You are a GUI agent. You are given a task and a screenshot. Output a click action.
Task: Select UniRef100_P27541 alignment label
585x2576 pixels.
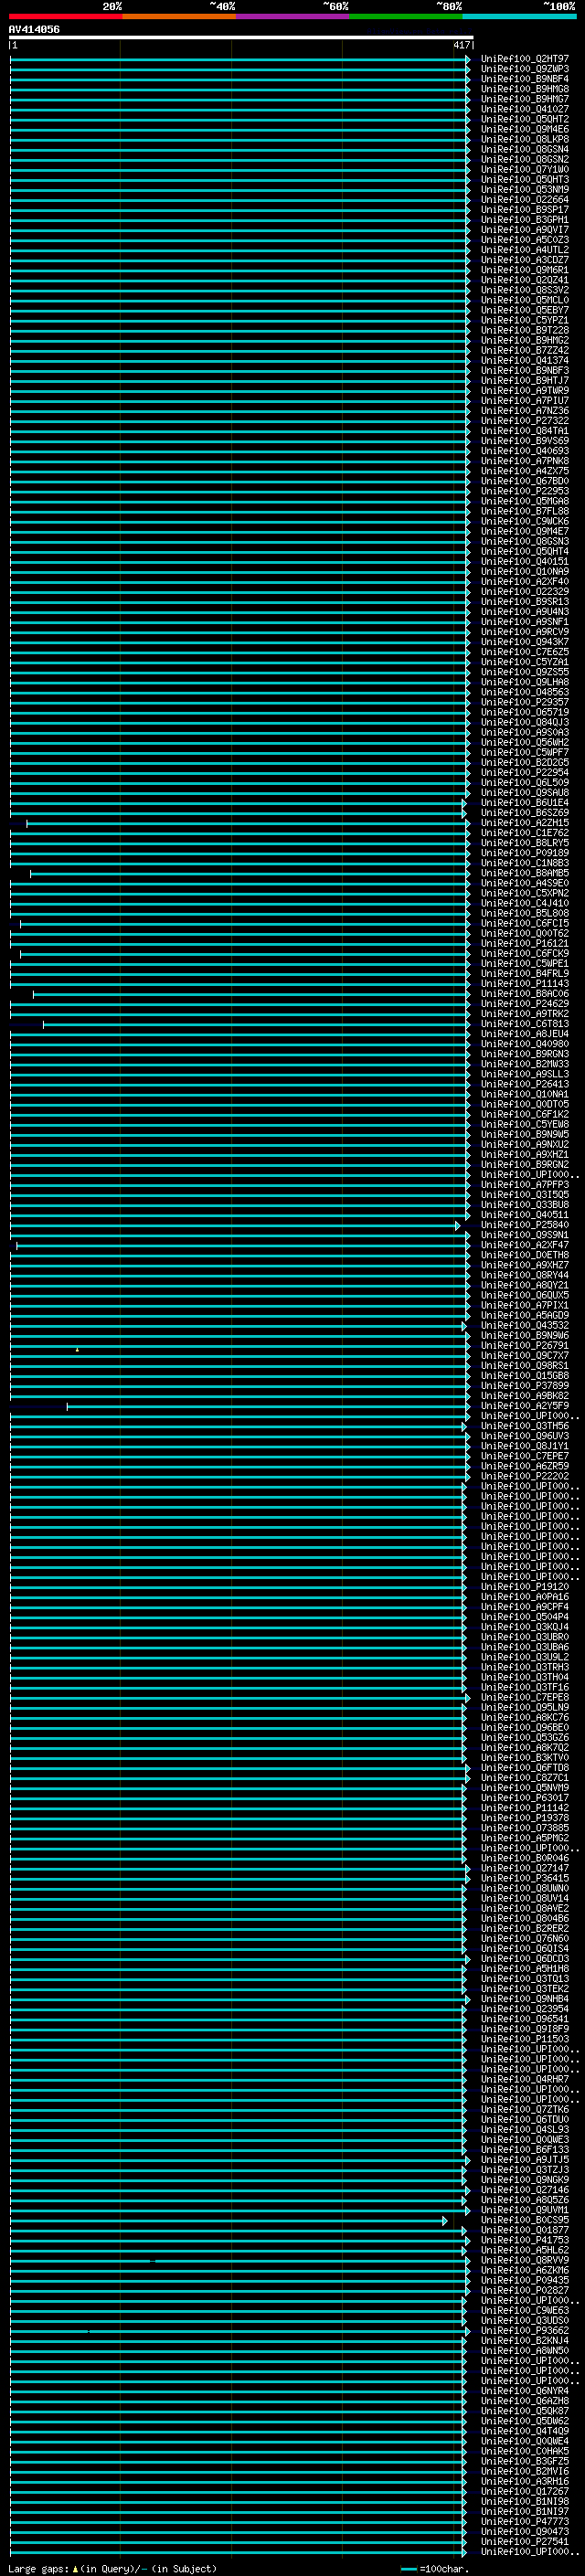(524, 2541)
